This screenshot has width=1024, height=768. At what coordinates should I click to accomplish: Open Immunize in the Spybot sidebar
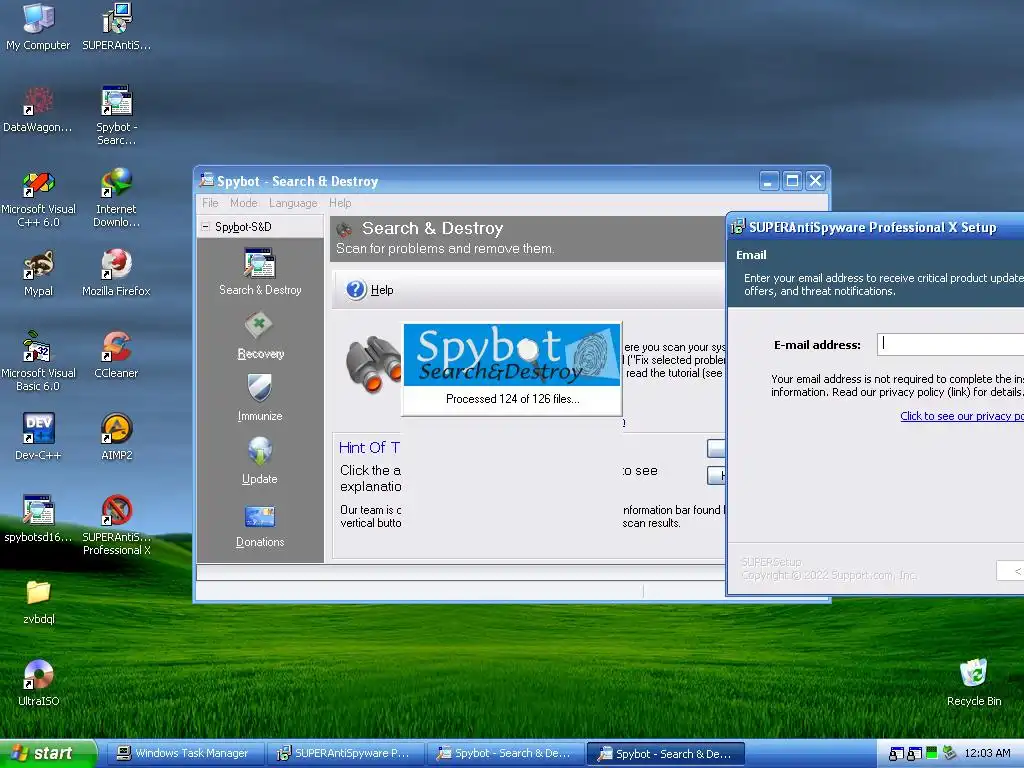coord(260,398)
